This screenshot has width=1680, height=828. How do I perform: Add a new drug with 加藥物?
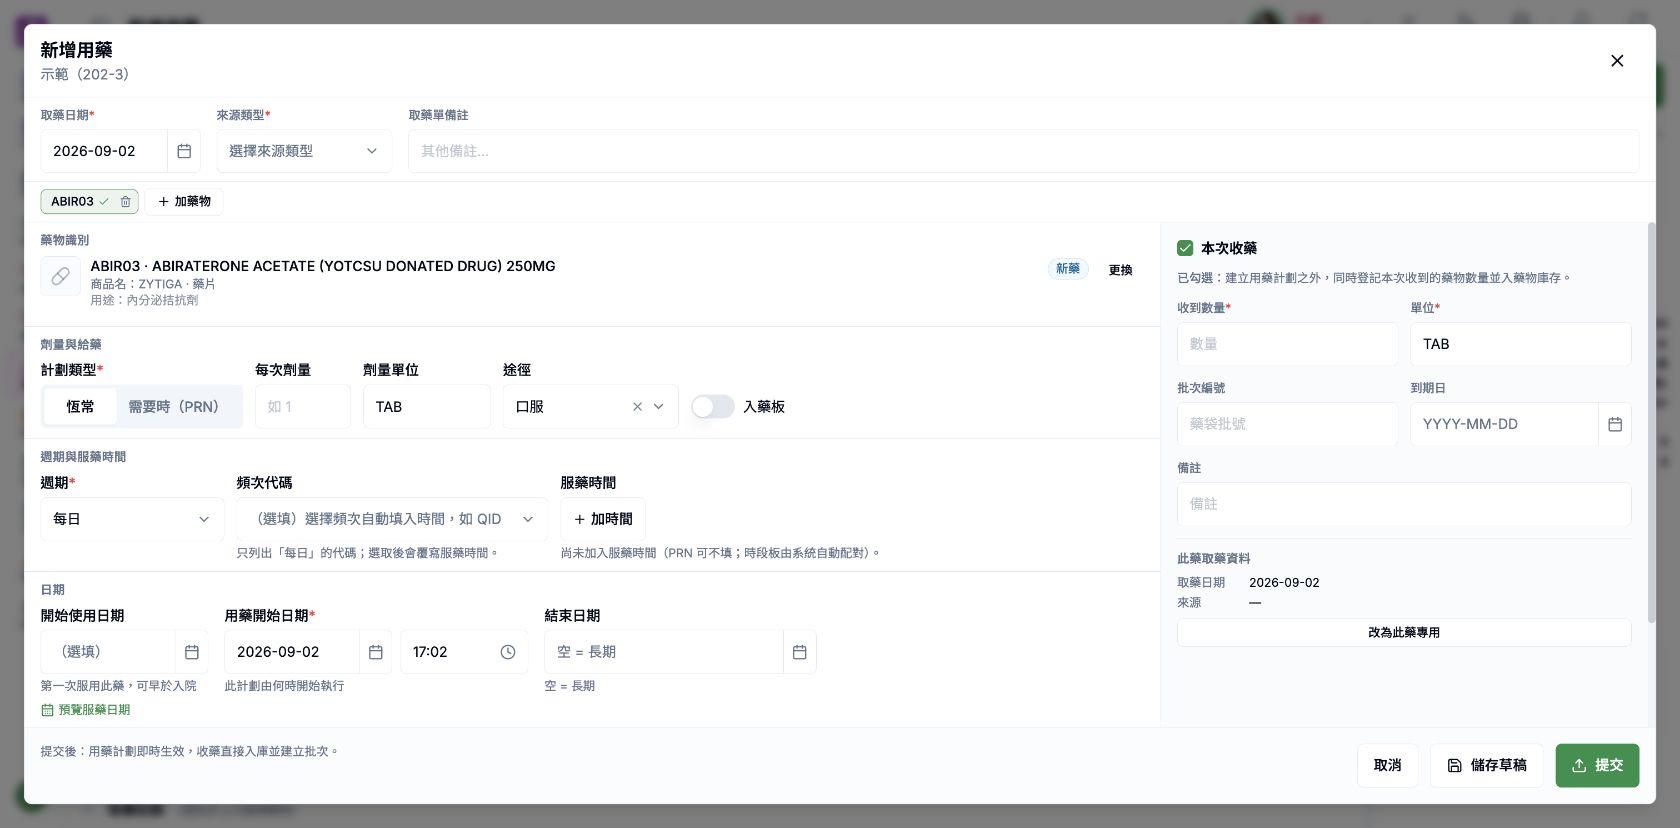pyautogui.click(x=184, y=202)
